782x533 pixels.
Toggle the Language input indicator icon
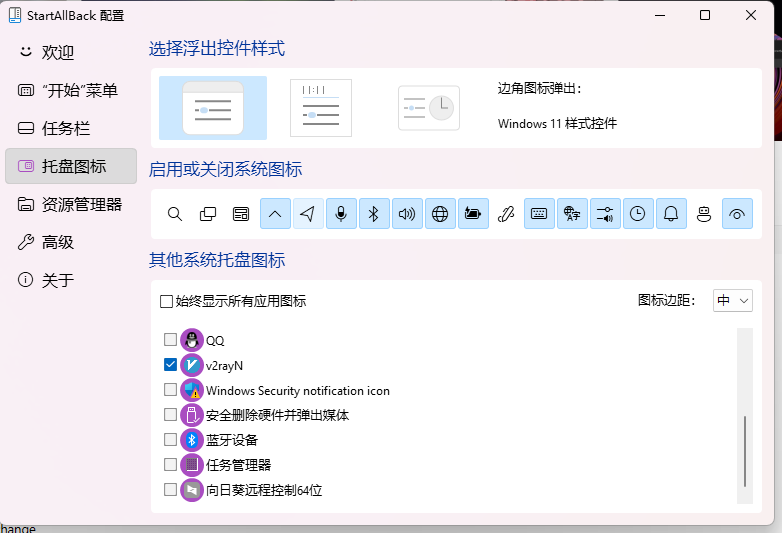click(572, 214)
